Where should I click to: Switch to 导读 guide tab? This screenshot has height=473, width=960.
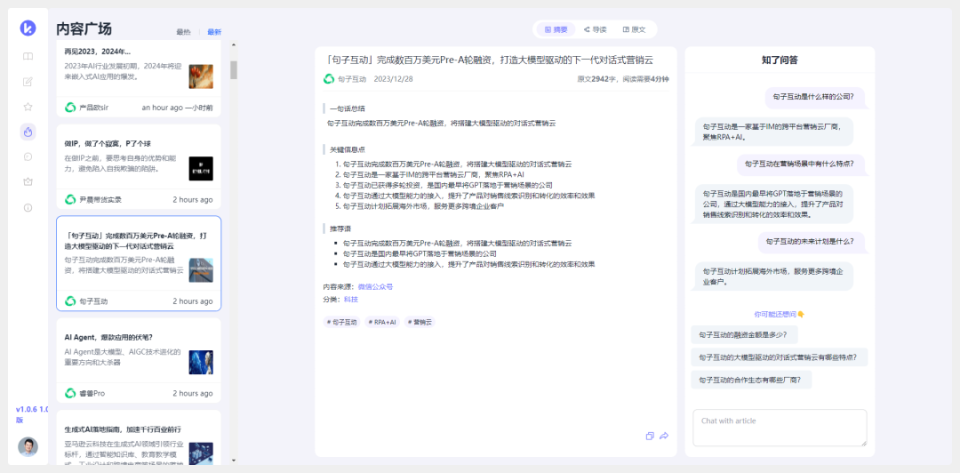click(595, 29)
